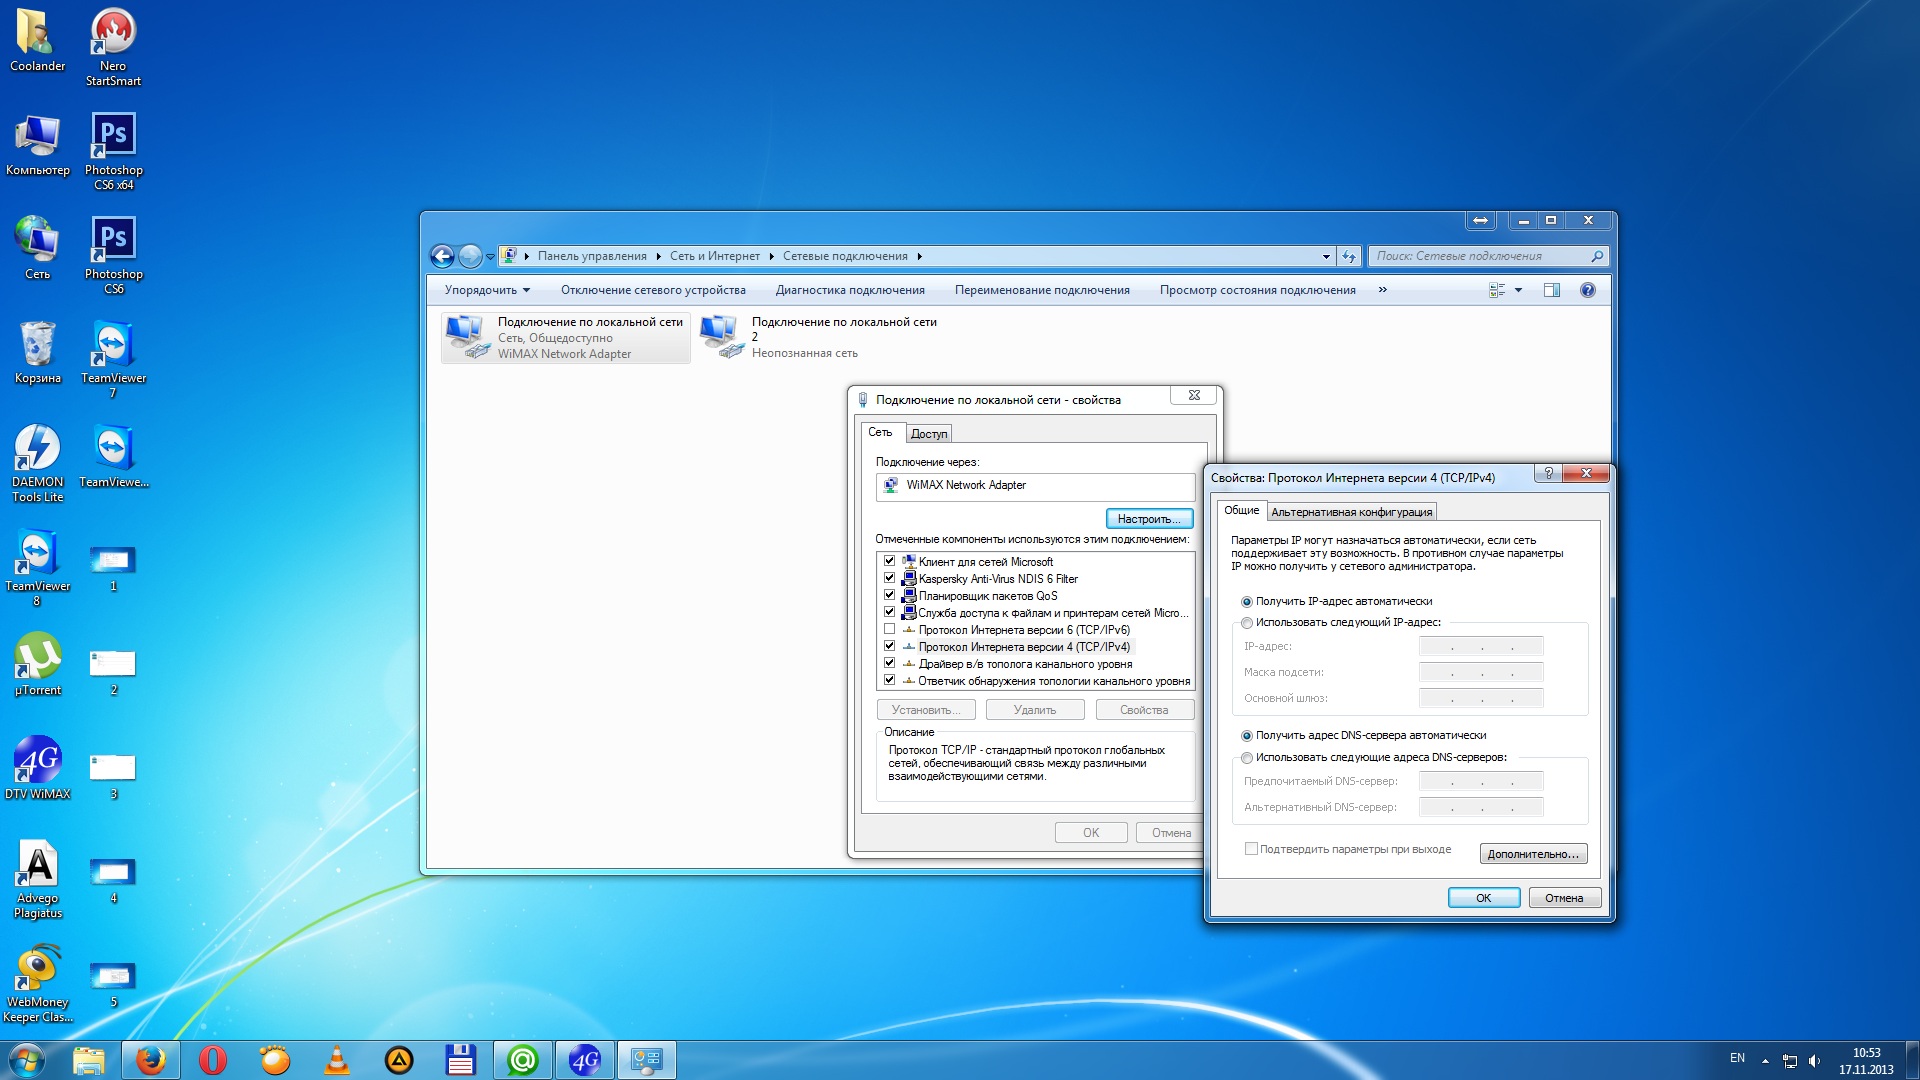
Task: Click the Firefox taskbar icon
Action: [x=151, y=1060]
